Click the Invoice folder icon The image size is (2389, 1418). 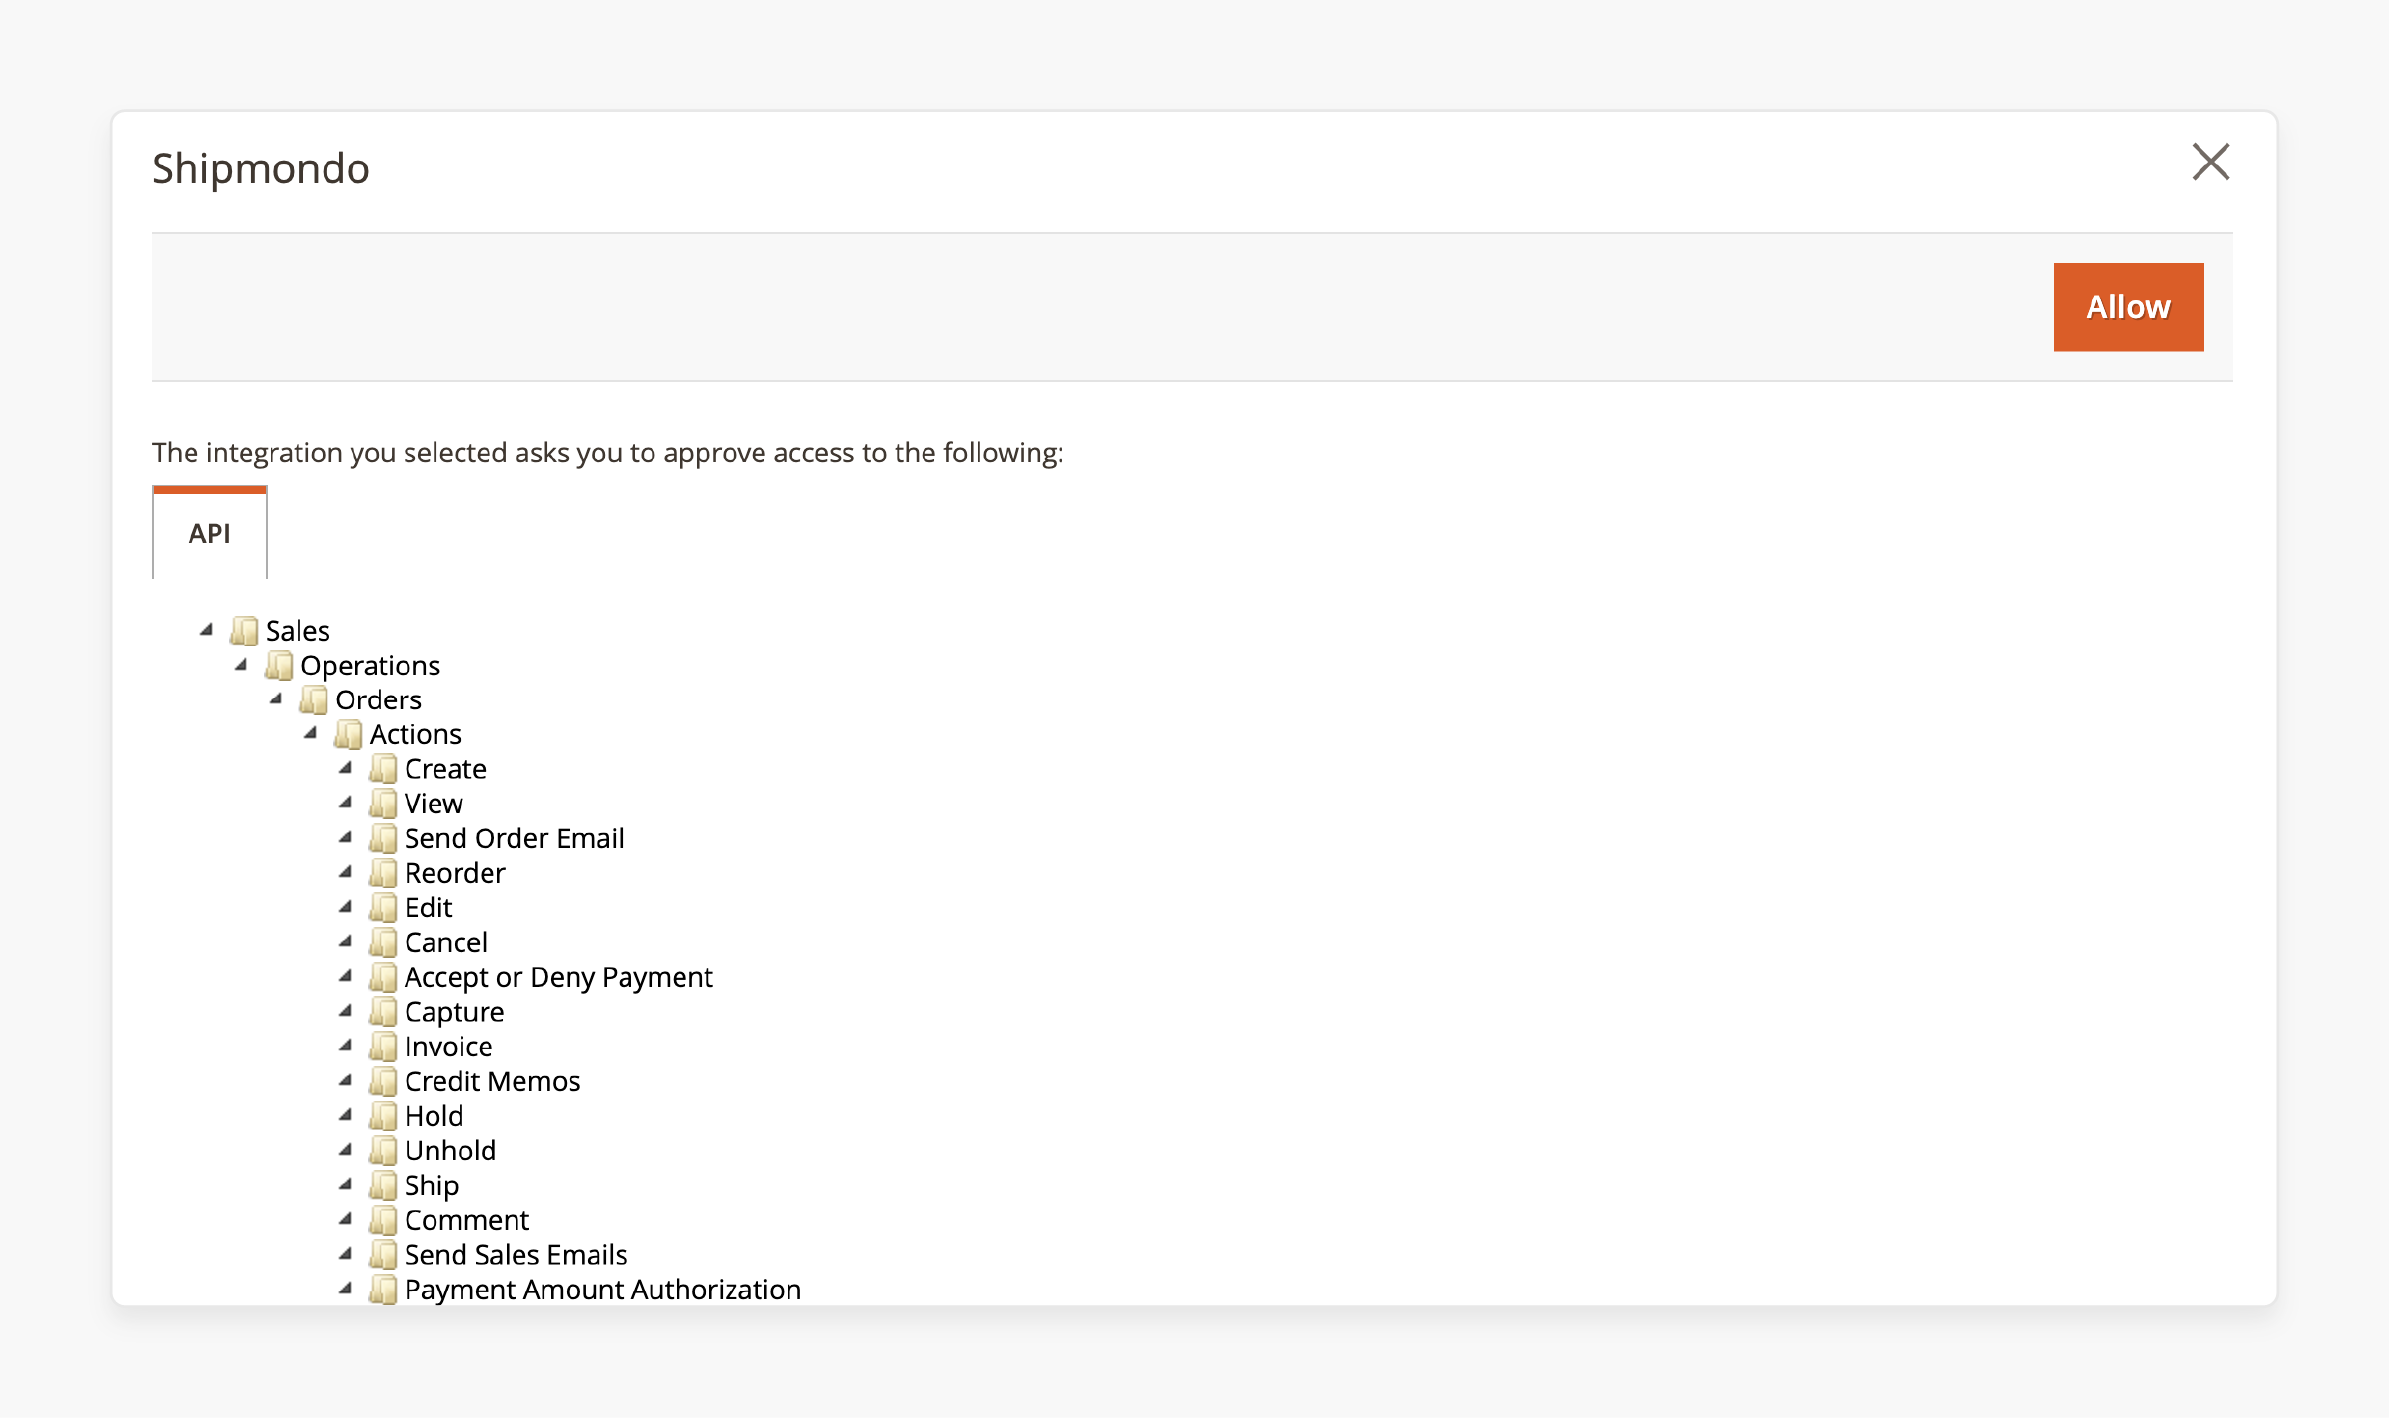click(x=383, y=1047)
